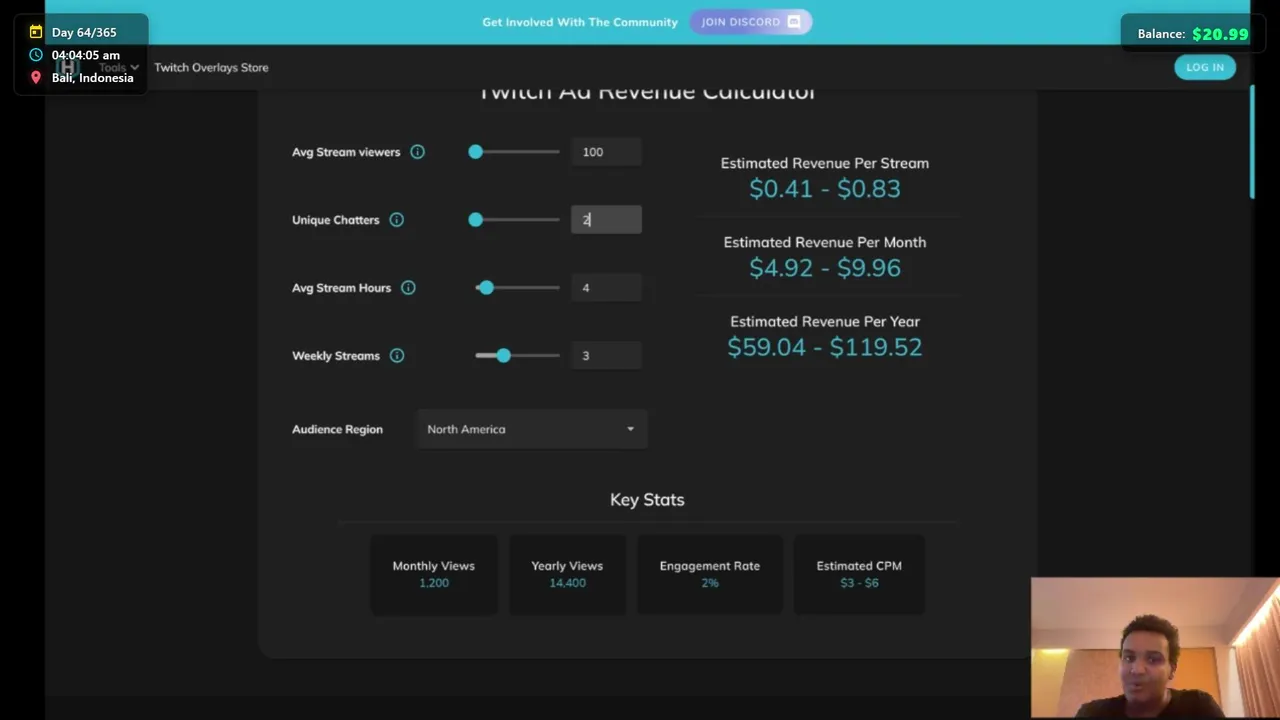The image size is (1280, 720).
Task: Open the Tools menu in navigation
Action: point(119,68)
